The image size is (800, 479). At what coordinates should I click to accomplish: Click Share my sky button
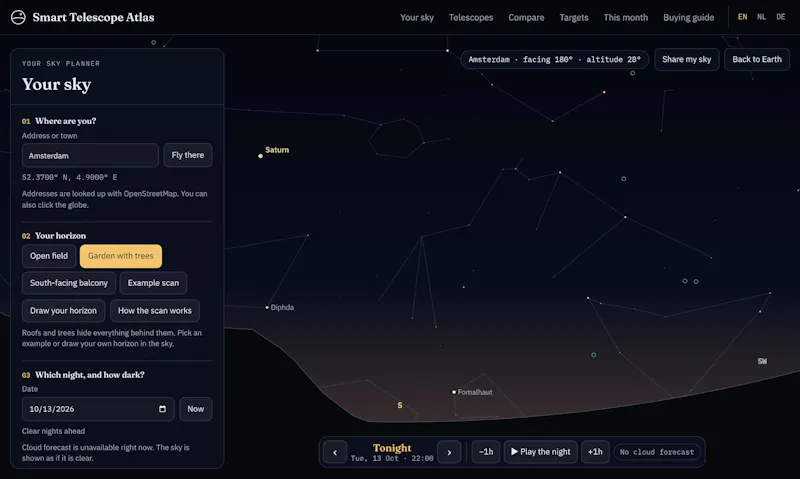tap(687, 60)
